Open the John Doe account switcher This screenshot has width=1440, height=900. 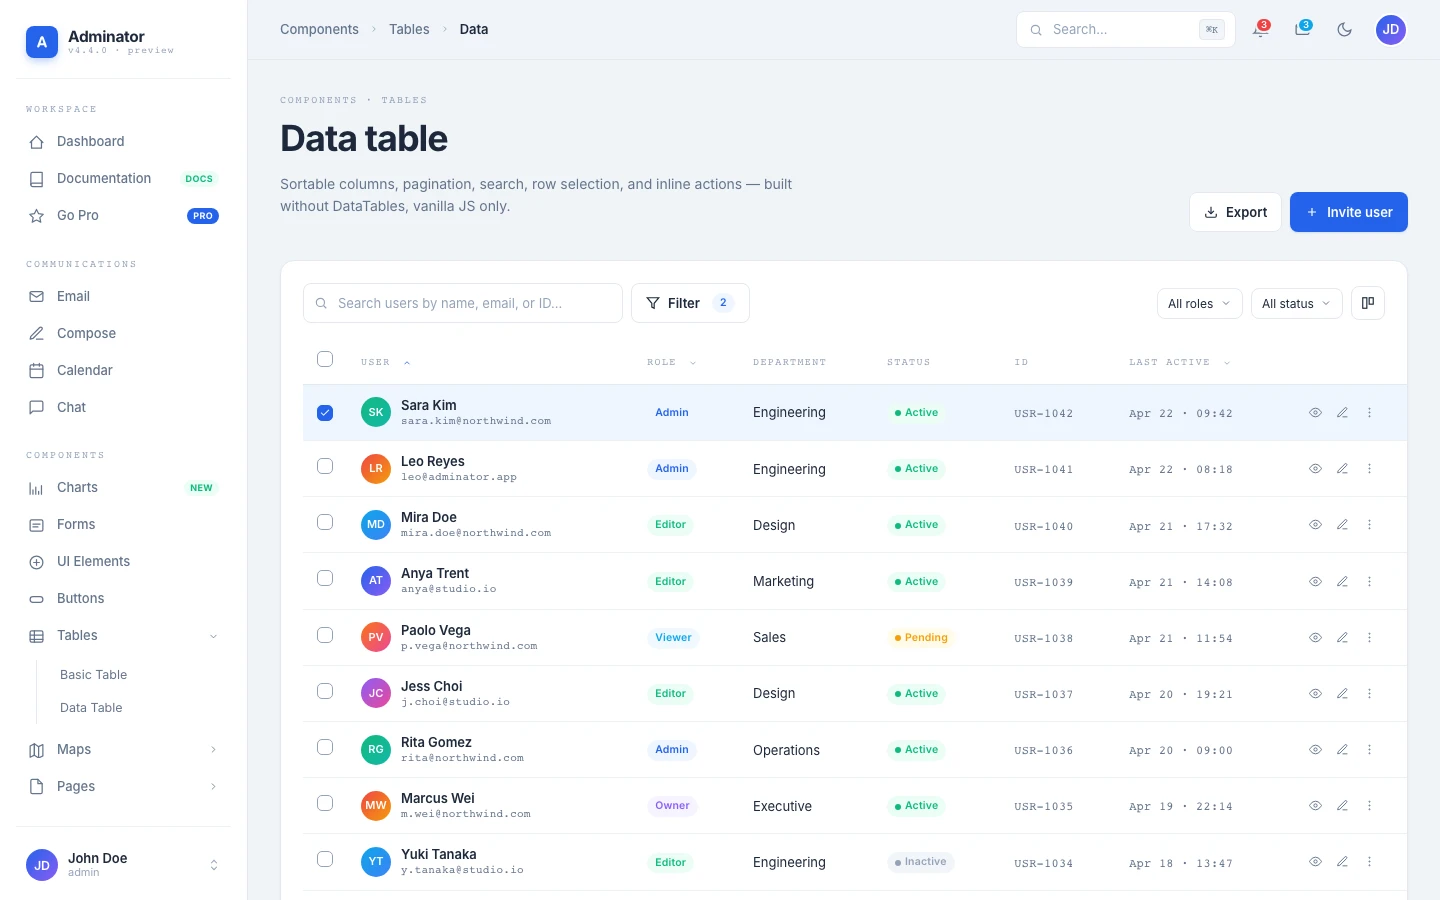coord(123,865)
